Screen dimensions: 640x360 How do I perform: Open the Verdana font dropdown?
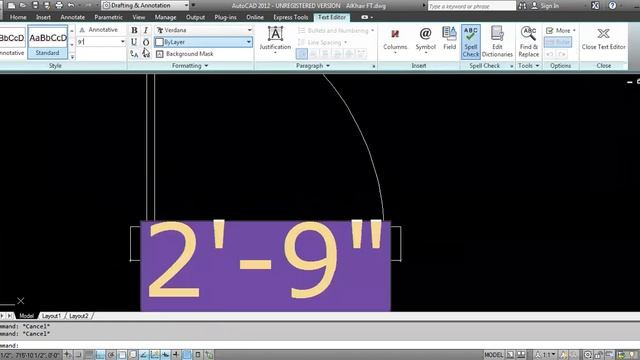tap(204, 30)
